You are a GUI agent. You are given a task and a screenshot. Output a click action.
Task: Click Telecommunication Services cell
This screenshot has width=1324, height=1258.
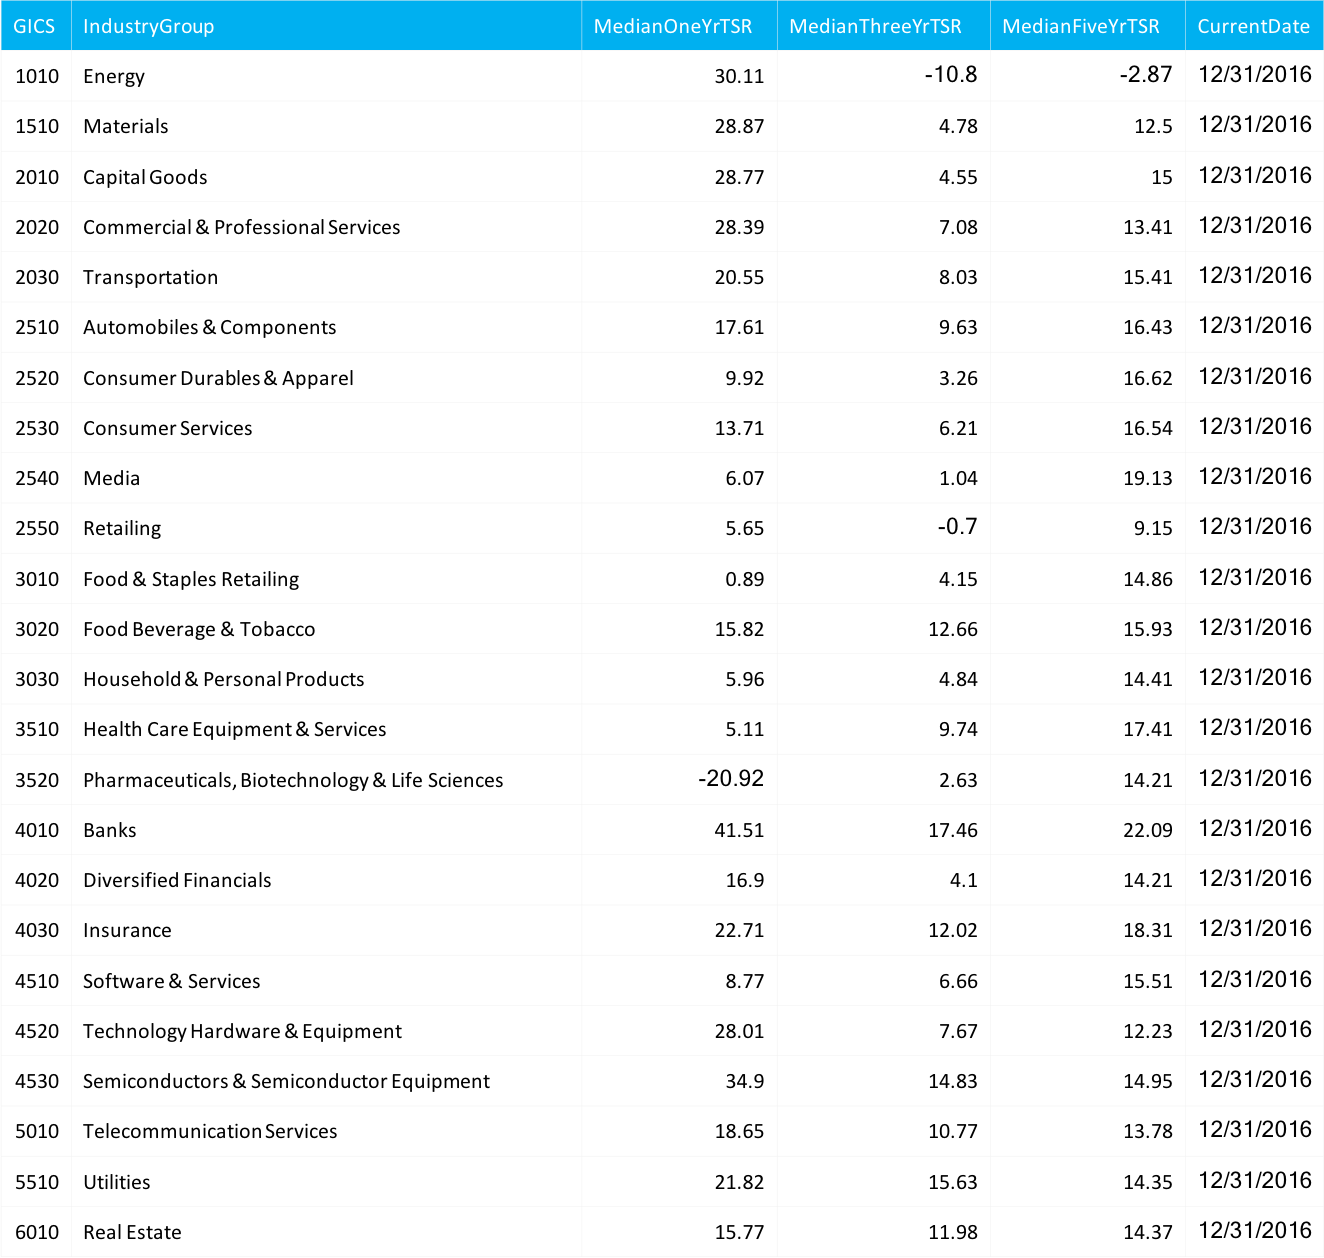click(x=210, y=1131)
